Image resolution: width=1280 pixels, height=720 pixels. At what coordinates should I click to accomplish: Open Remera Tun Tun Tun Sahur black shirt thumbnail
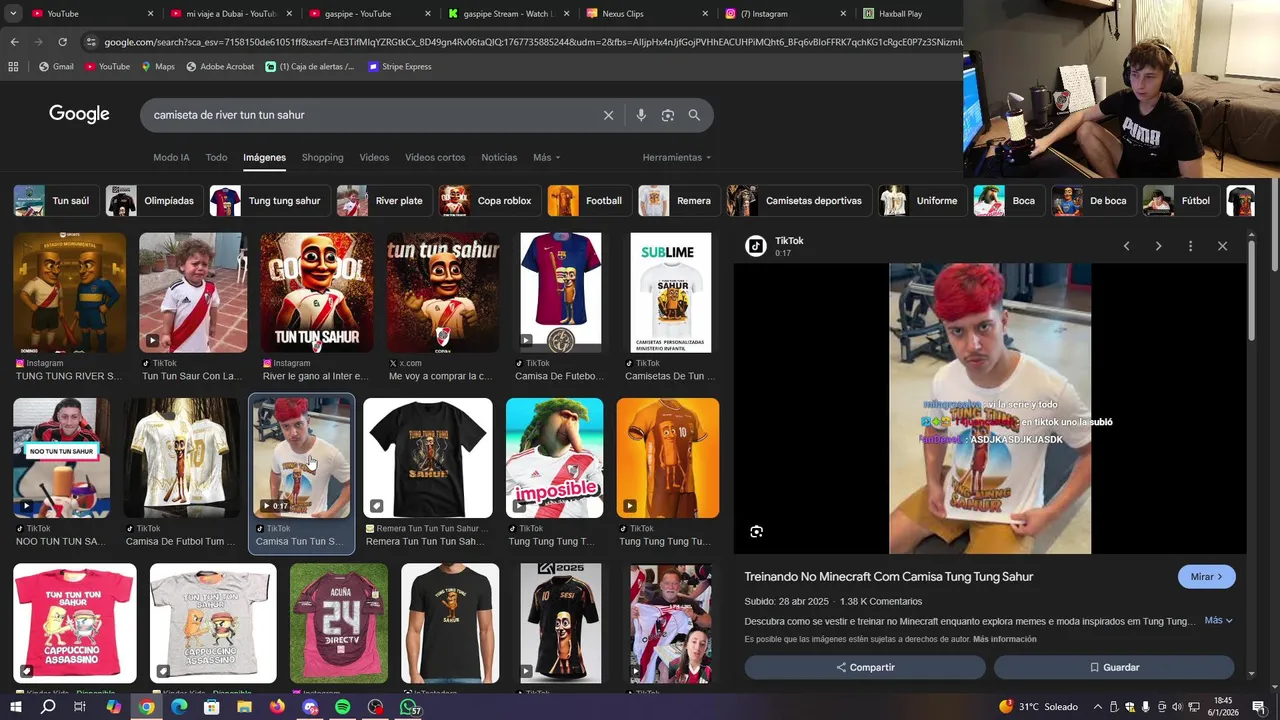[428, 458]
